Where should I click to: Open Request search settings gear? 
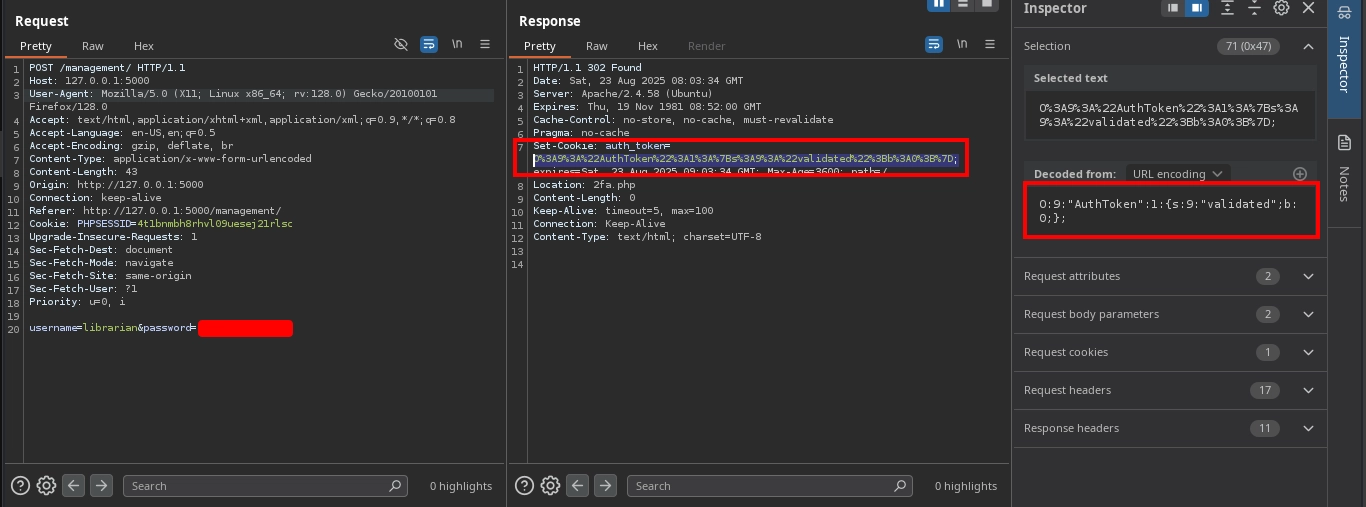pyautogui.click(x=46, y=486)
